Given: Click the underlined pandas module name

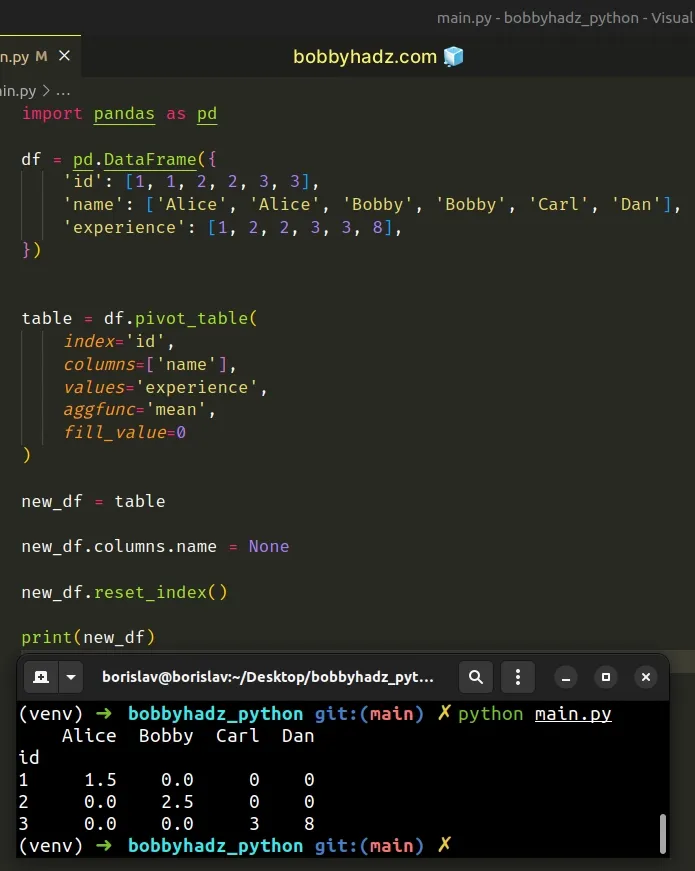Looking at the screenshot, I should coord(124,113).
